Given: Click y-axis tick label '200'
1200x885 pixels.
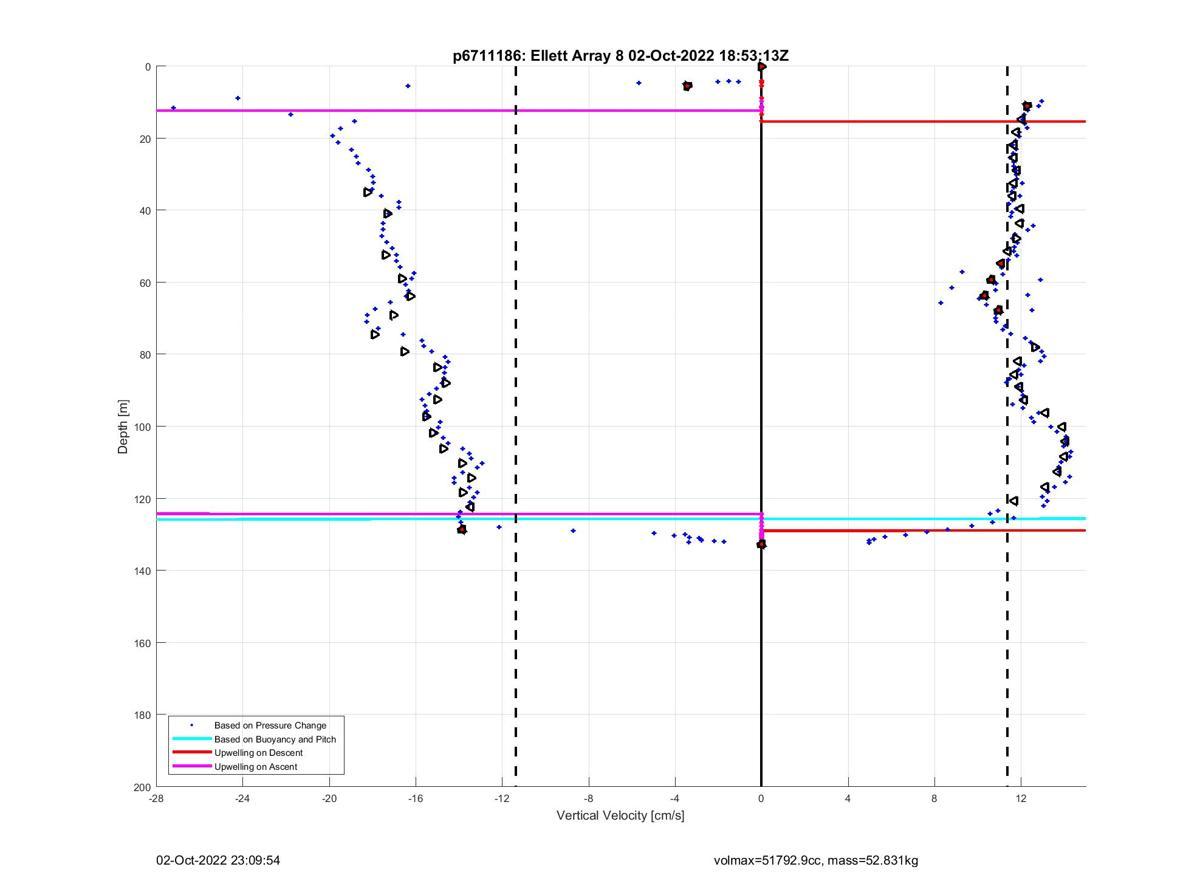Looking at the screenshot, I should coord(142,787).
